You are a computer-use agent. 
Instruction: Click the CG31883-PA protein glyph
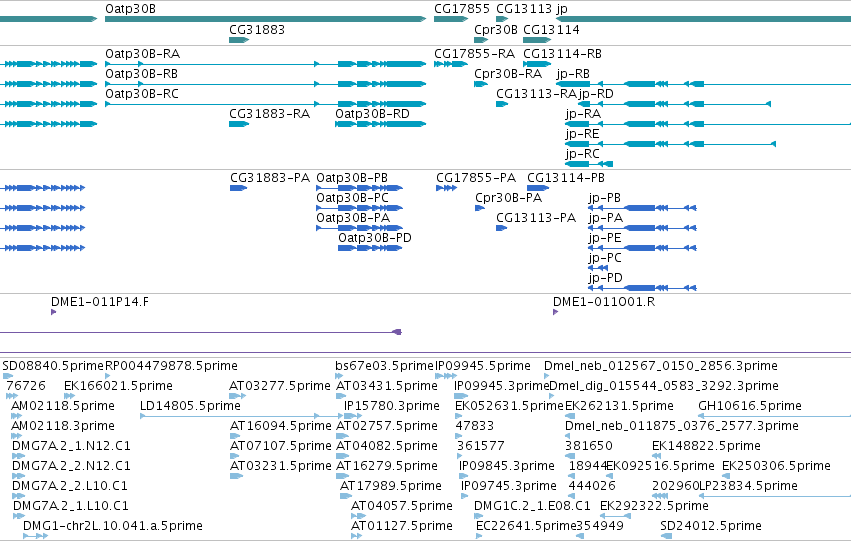click(238, 188)
